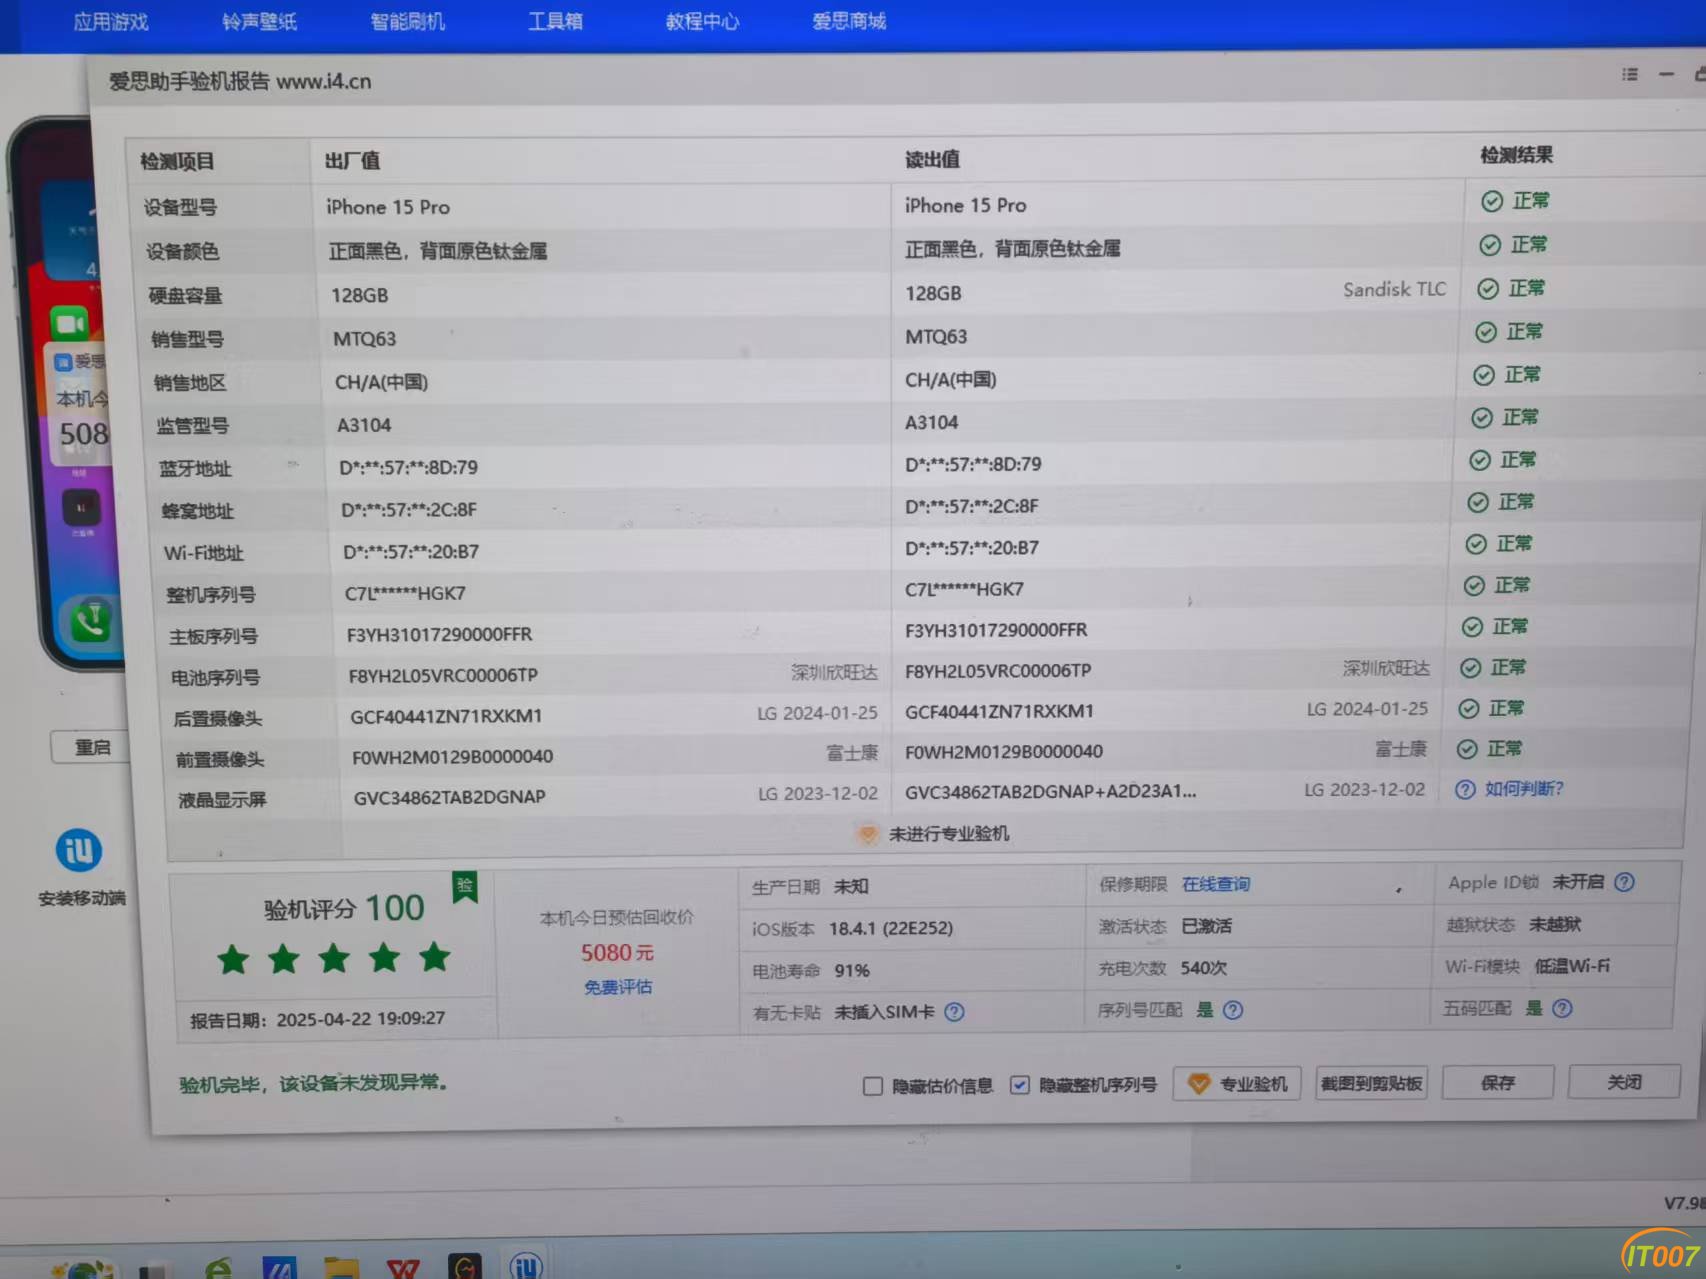Click the 如何判断? link for the LCD row

pos(1524,789)
